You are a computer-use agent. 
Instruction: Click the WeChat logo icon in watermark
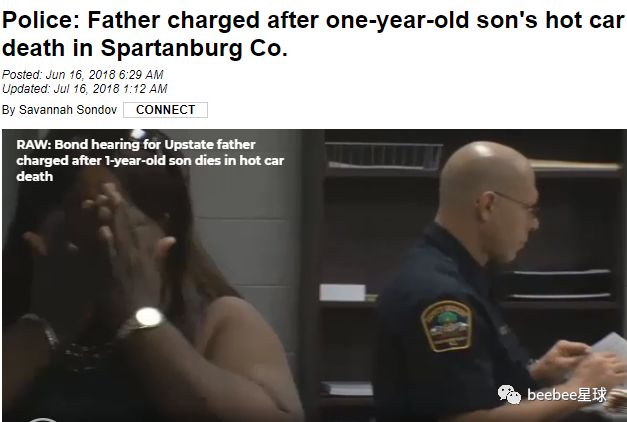[509, 394]
